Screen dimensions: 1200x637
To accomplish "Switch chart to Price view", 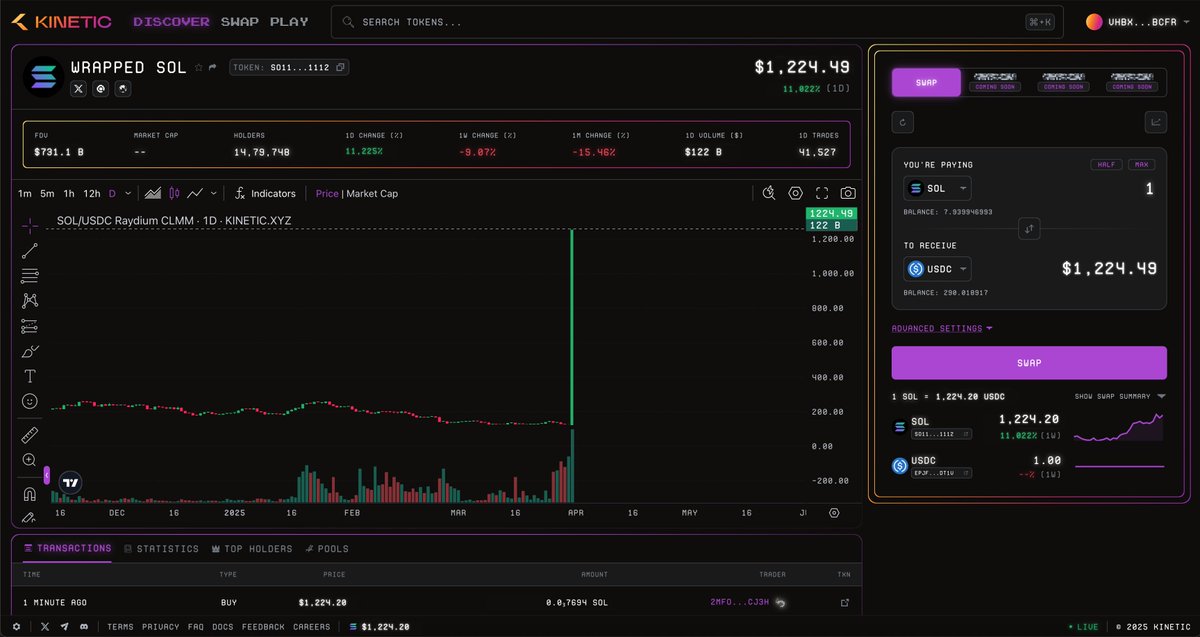I will [327, 194].
